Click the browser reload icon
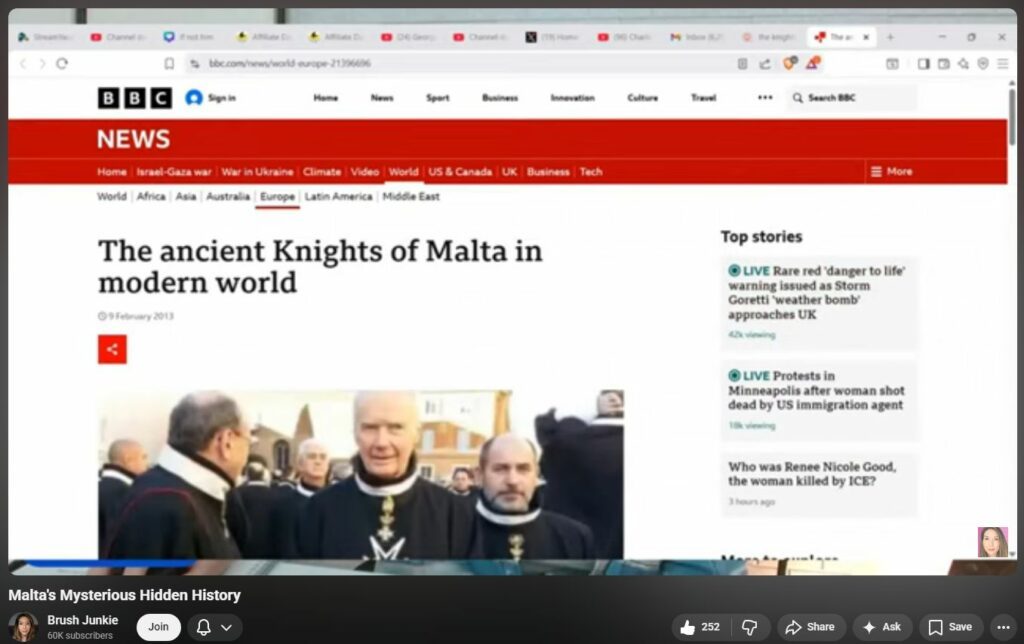Viewport: 1024px width, 644px height. click(62, 63)
